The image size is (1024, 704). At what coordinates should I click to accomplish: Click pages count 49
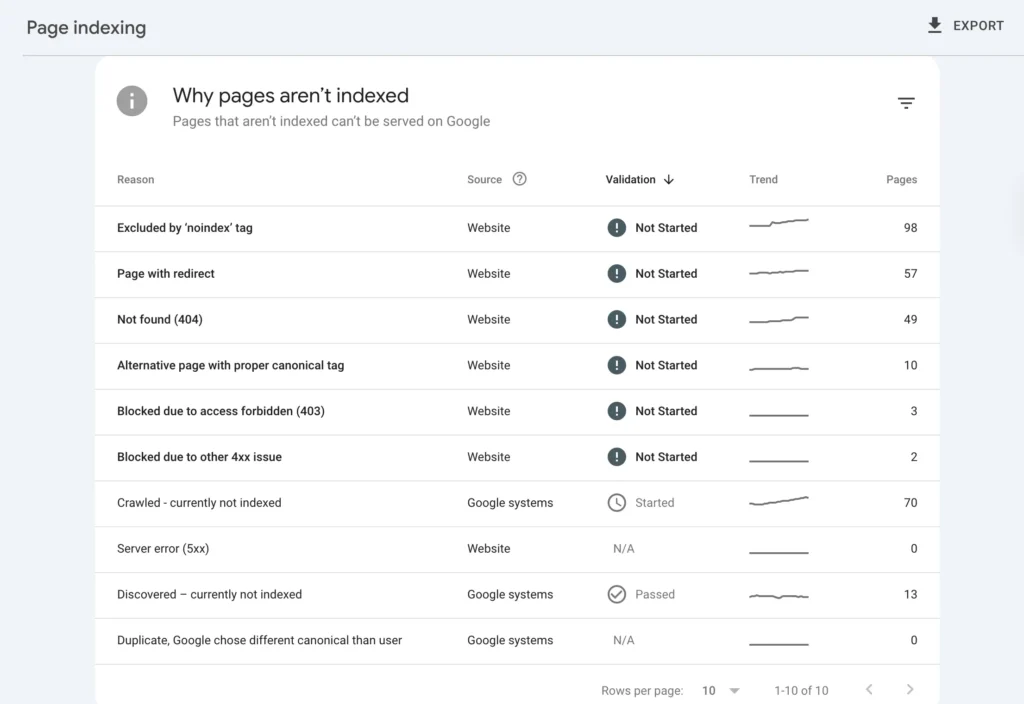tap(910, 319)
